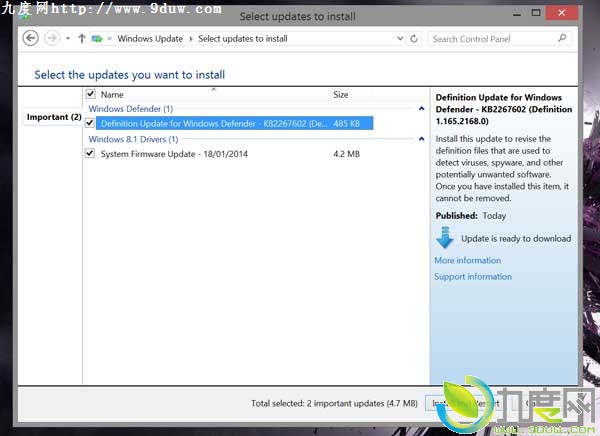Click the 4.2 MB size value
The height and width of the screenshot is (436, 600).
tap(346, 154)
